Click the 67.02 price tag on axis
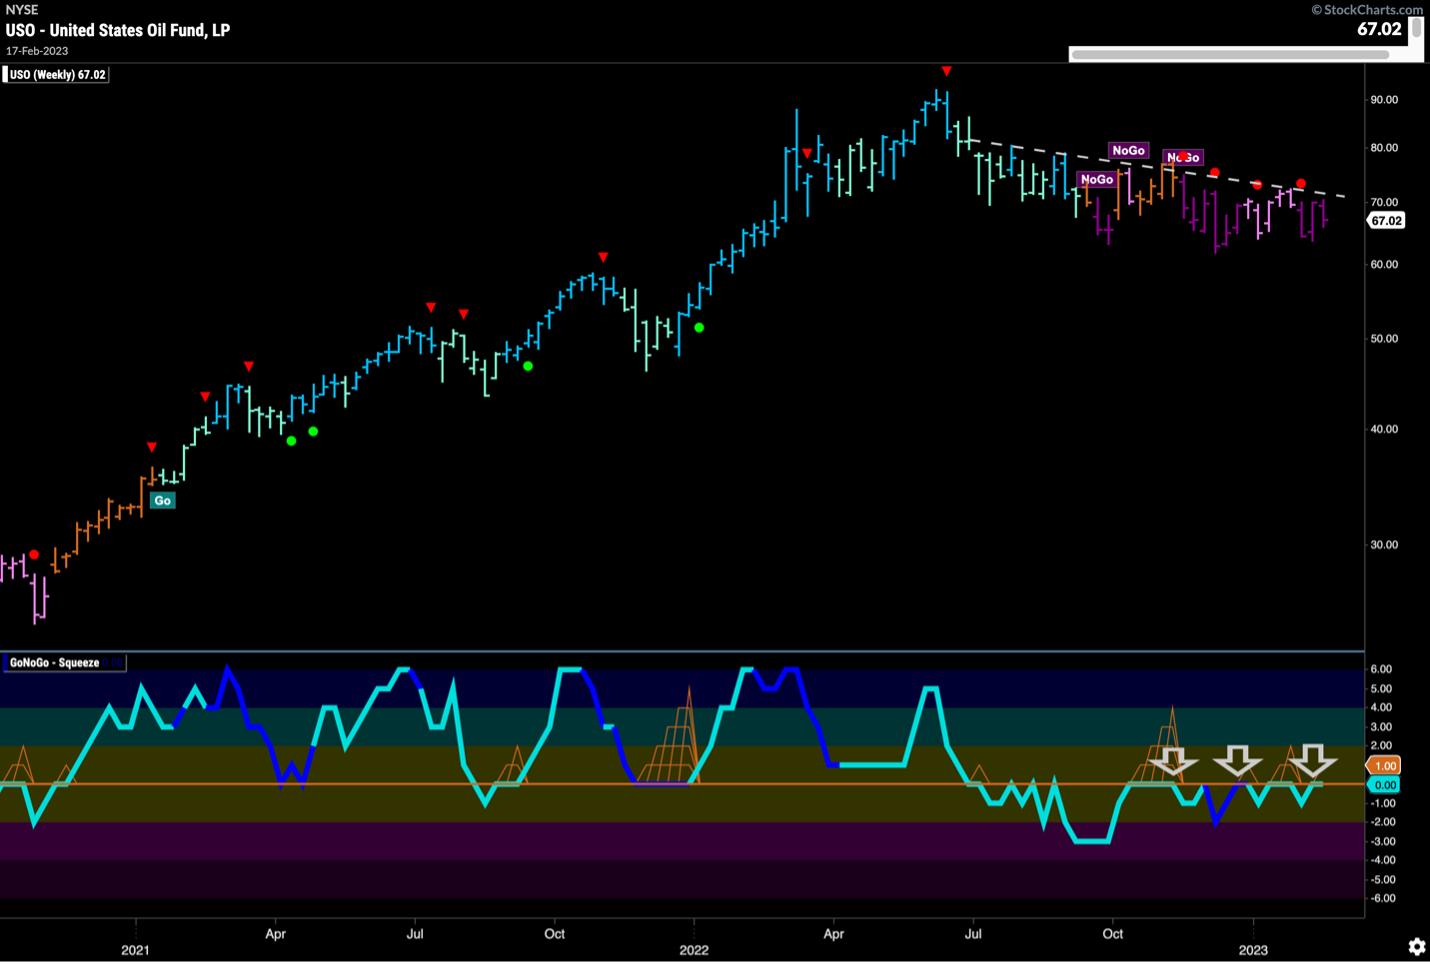This screenshot has width=1430, height=965. [x=1386, y=221]
